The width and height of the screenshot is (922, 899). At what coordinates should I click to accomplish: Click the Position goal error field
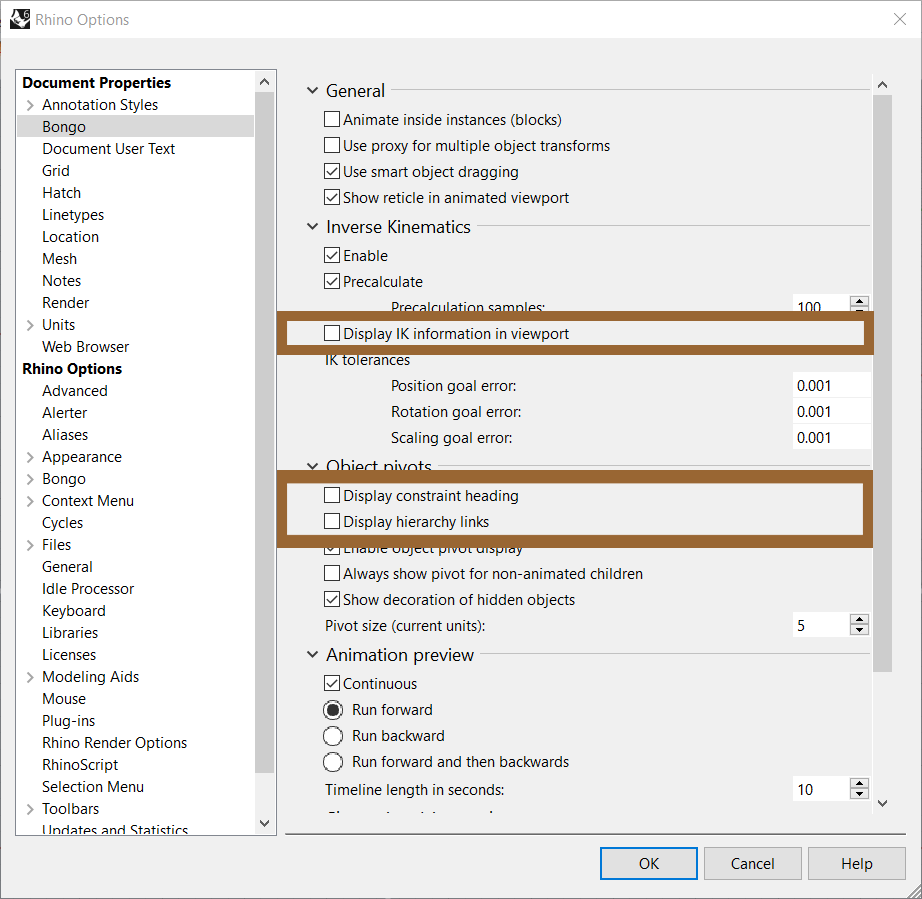pos(831,386)
